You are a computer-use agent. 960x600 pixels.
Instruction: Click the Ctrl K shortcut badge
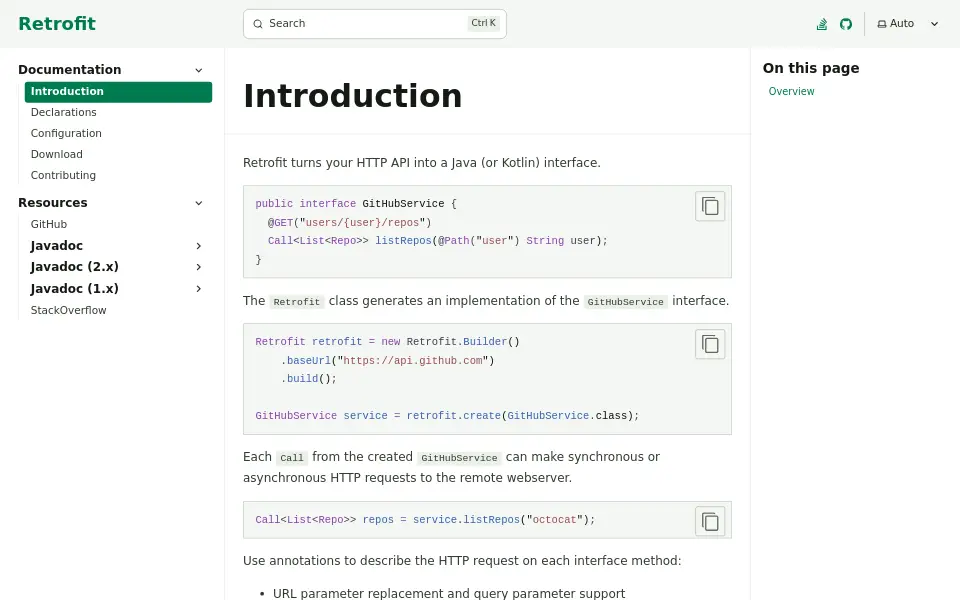coord(483,23)
